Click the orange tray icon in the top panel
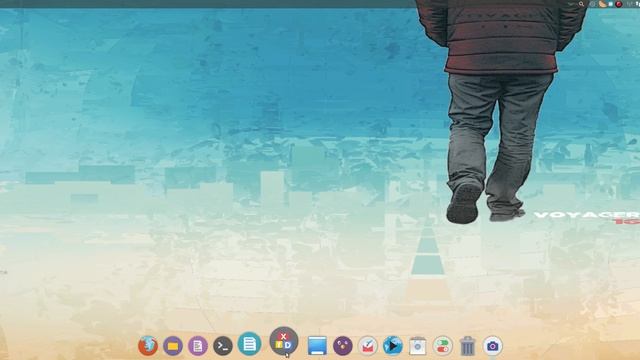 click(603, 4)
